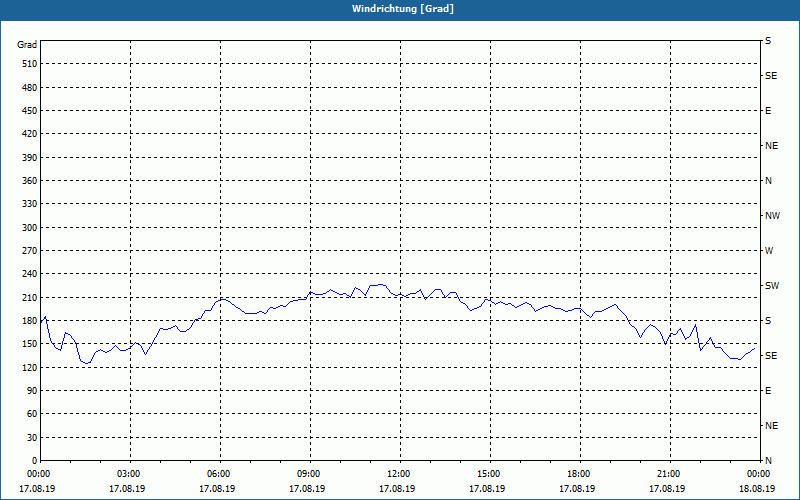Click the 120 y-axis value

30,367
